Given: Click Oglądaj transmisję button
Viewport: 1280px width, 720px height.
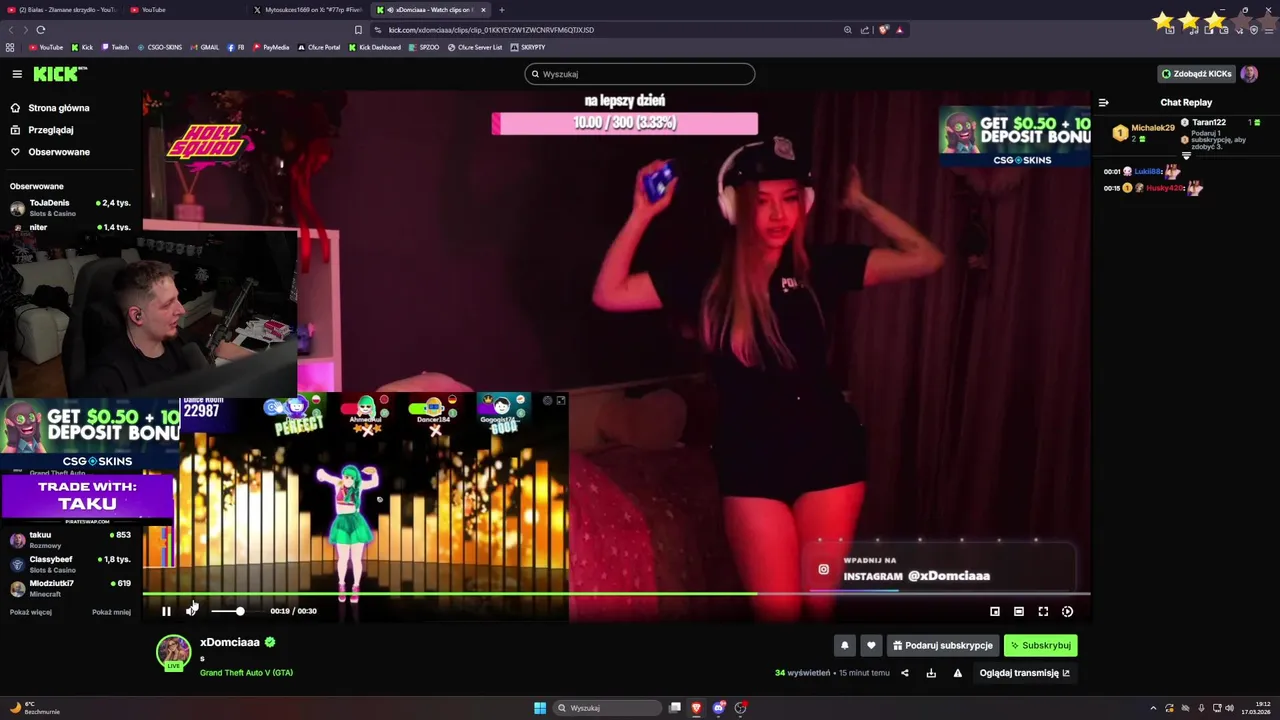Looking at the screenshot, I should 1024,673.
